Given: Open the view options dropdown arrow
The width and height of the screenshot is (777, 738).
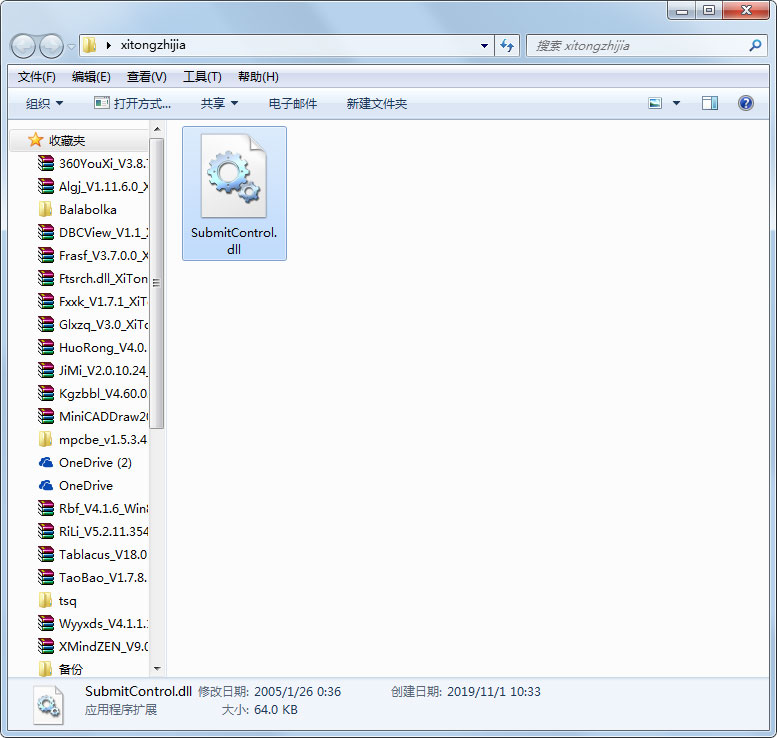Looking at the screenshot, I should (x=676, y=103).
